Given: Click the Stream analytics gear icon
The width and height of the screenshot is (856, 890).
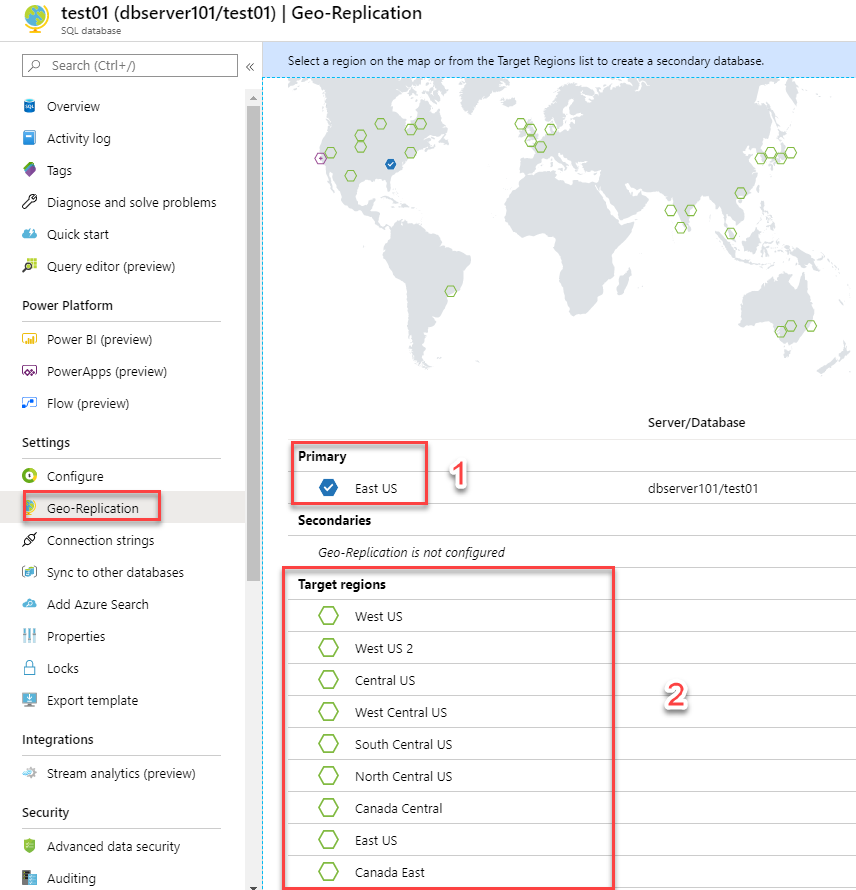Looking at the screenshot, I should [x=30, y=773].
